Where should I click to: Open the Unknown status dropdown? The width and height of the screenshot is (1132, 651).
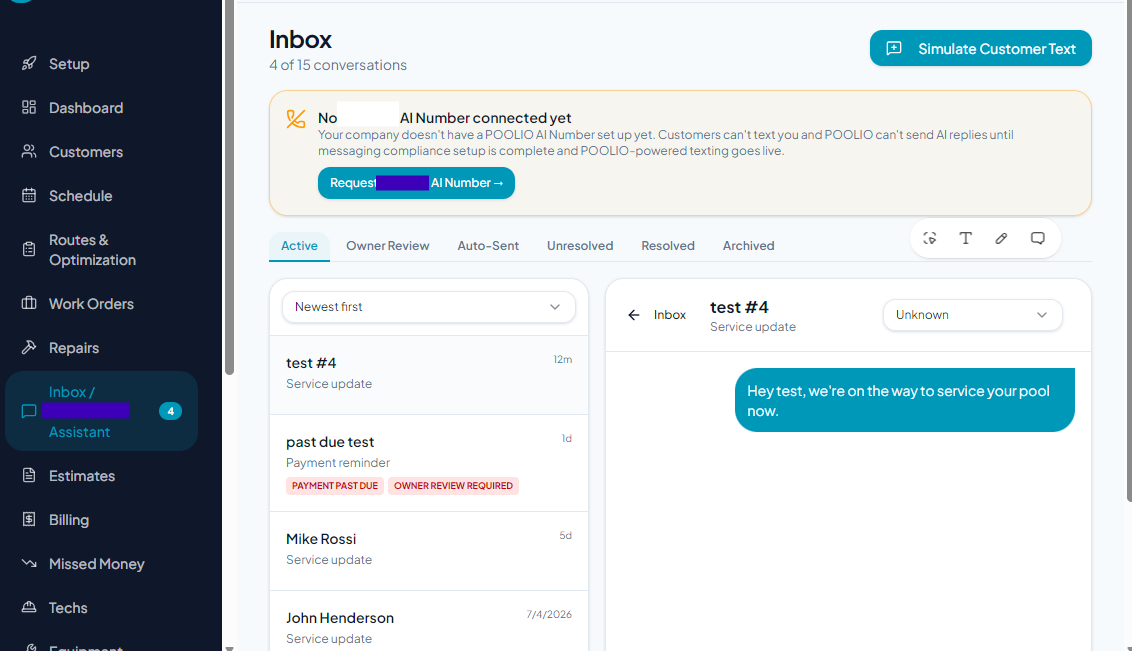(x=972, y=315)
